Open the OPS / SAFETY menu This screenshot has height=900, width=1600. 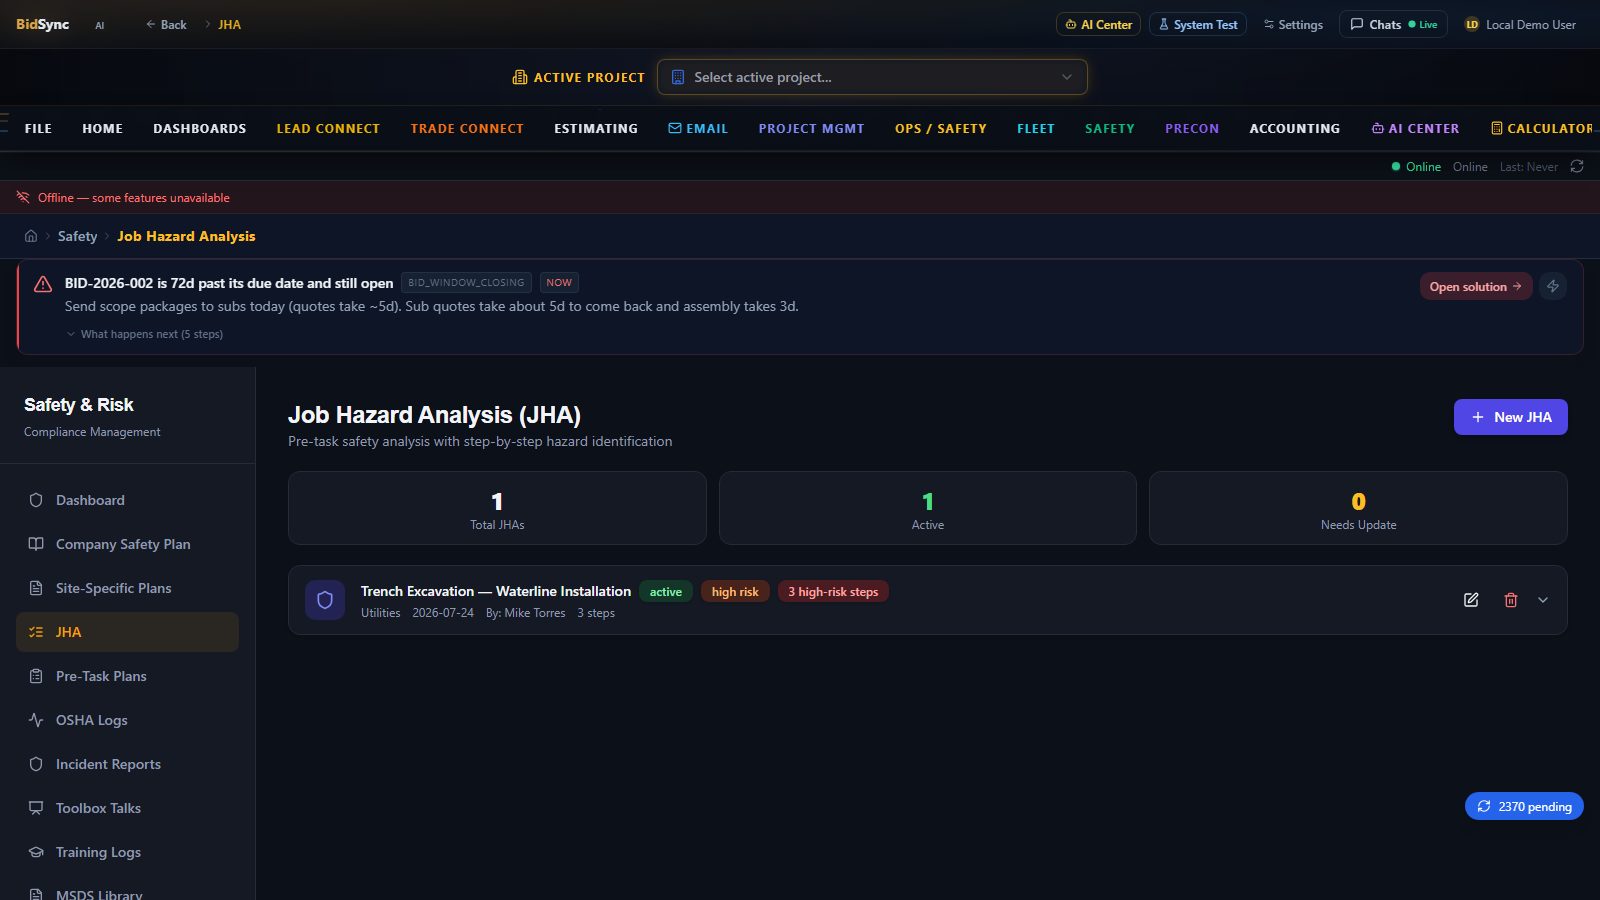[x=940, y=128]
